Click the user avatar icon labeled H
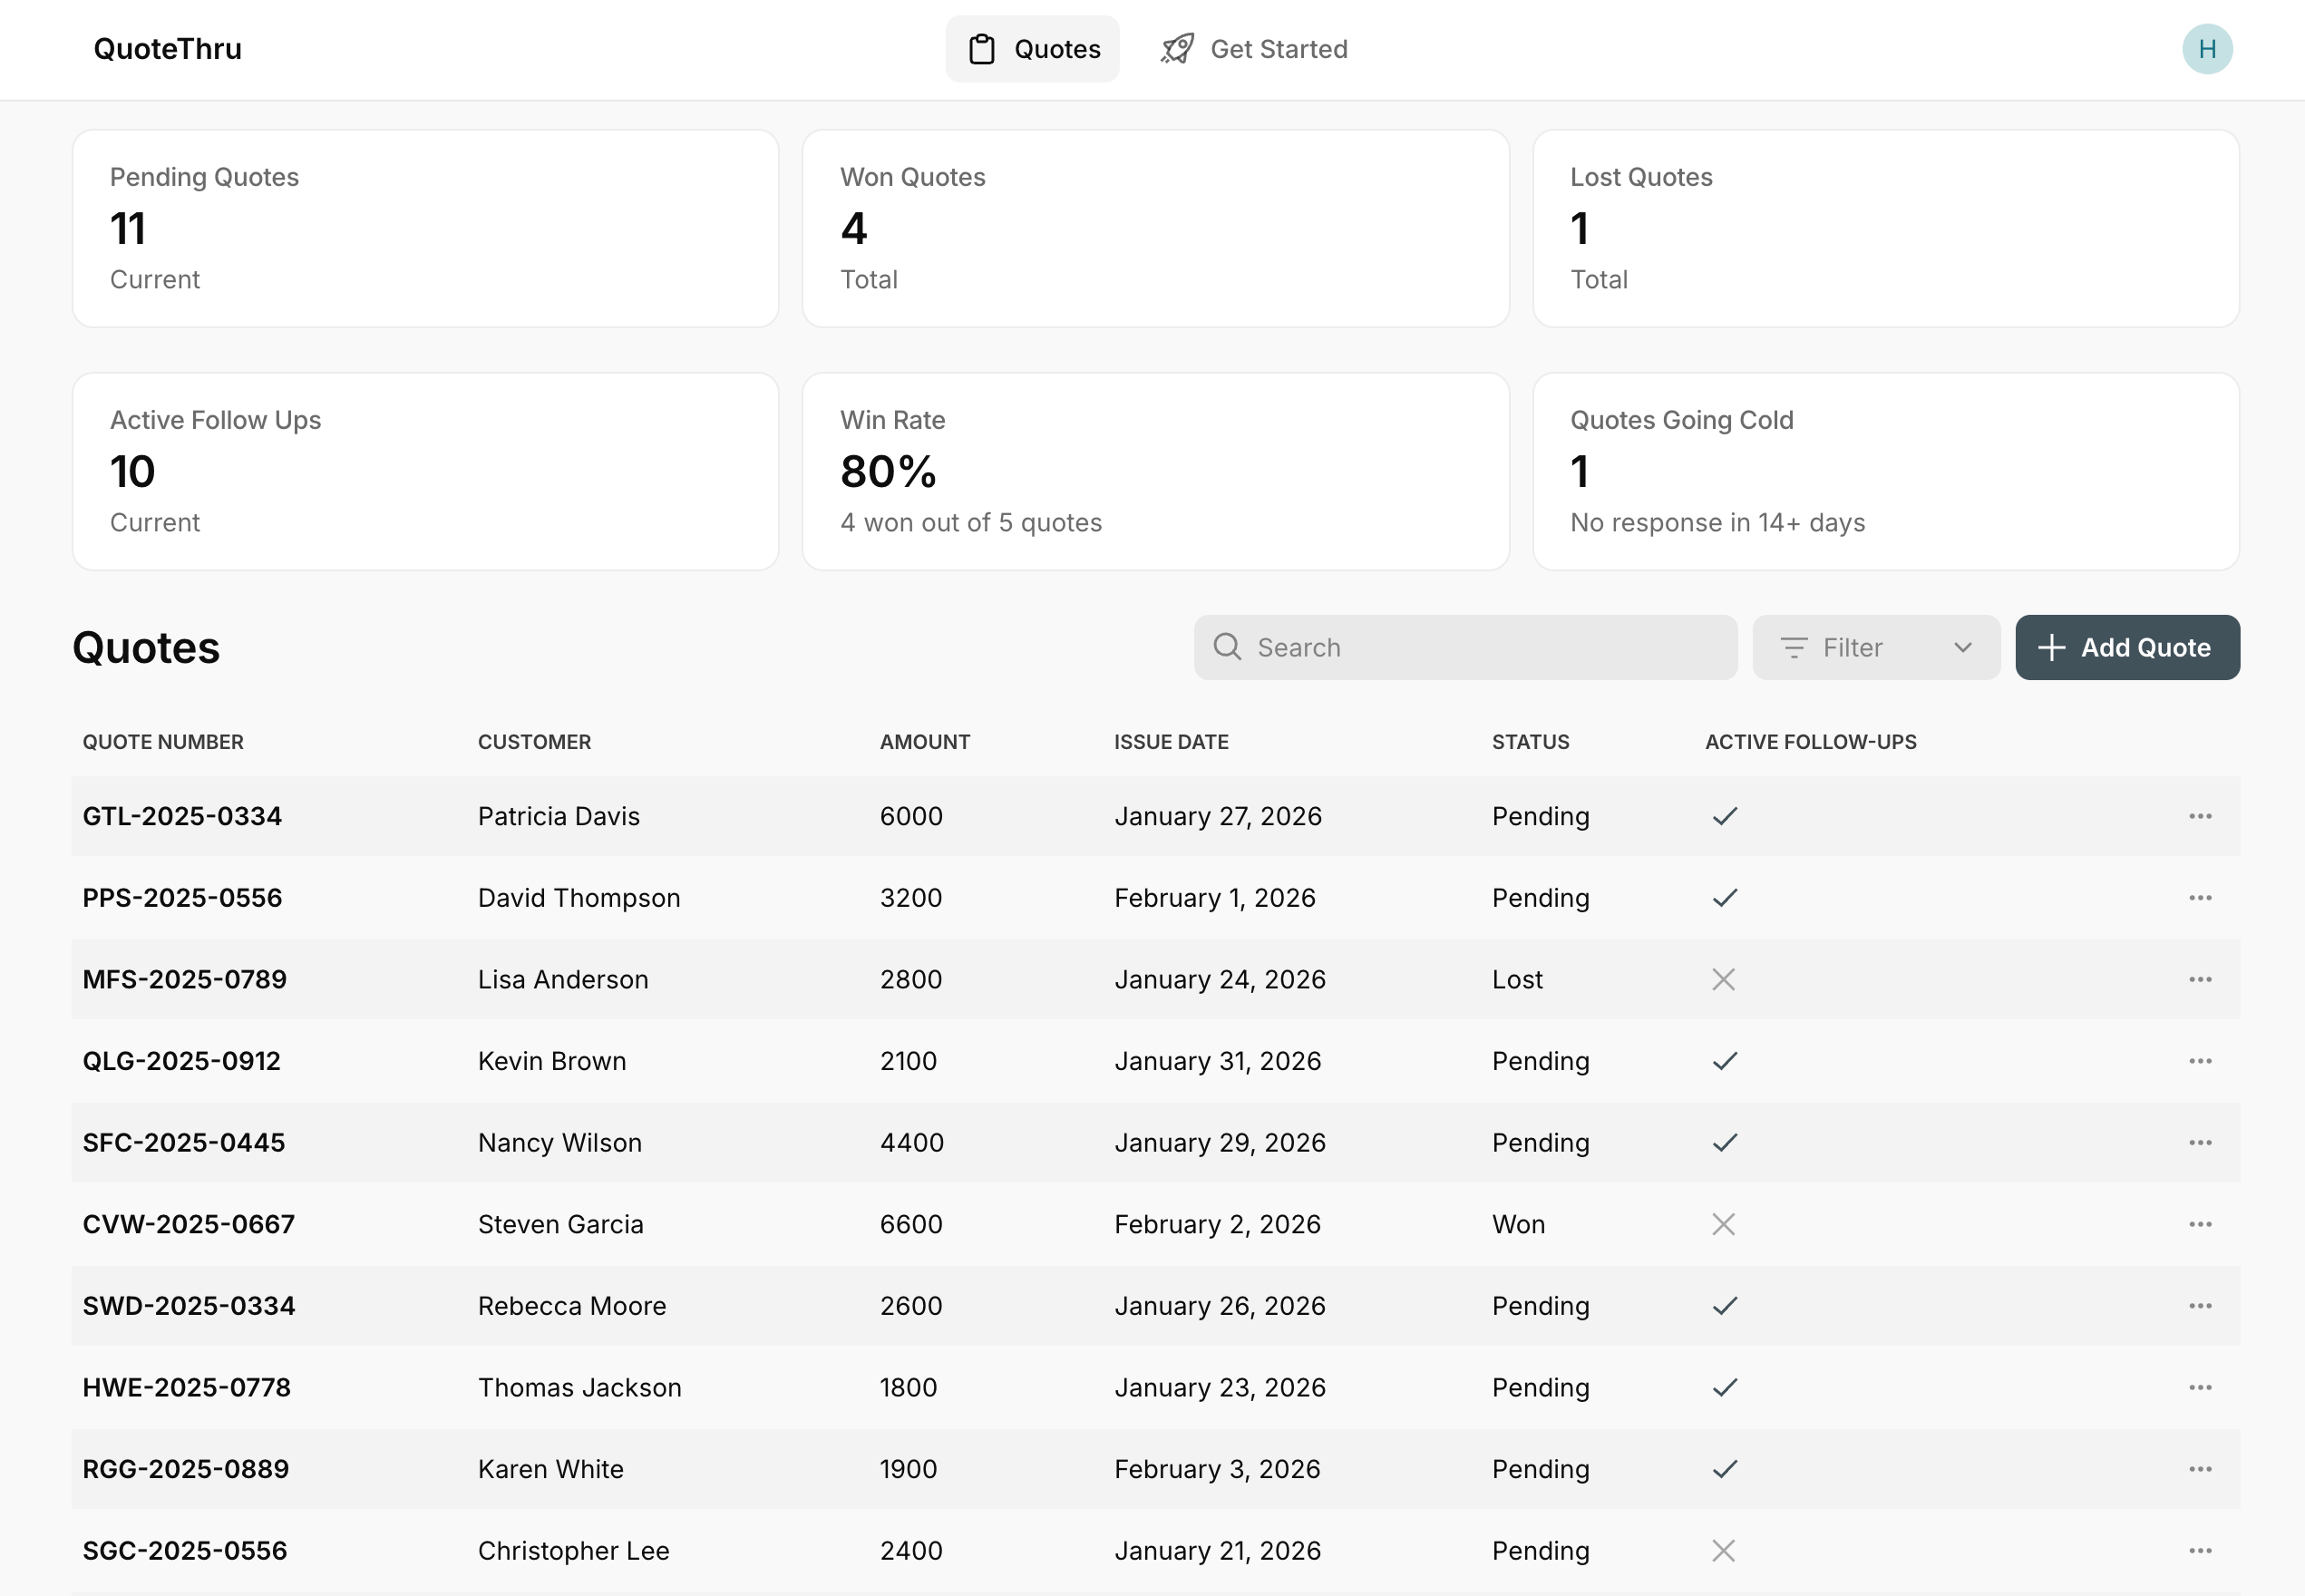This screenshot has width=2305, height=1596. click(2206, 49)
